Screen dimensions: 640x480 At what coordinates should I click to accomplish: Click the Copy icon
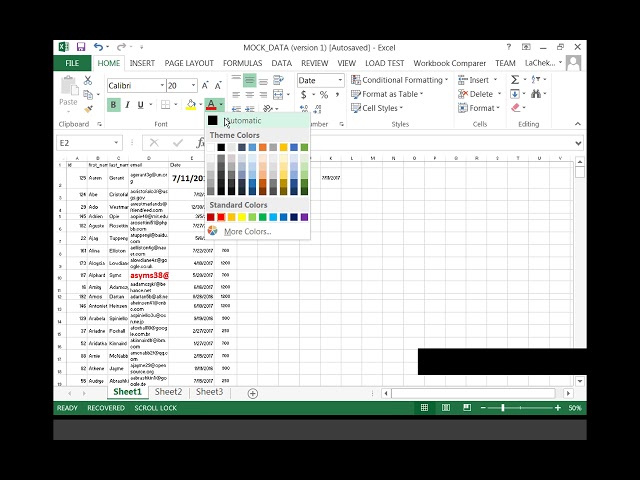(x=88, y=95)
